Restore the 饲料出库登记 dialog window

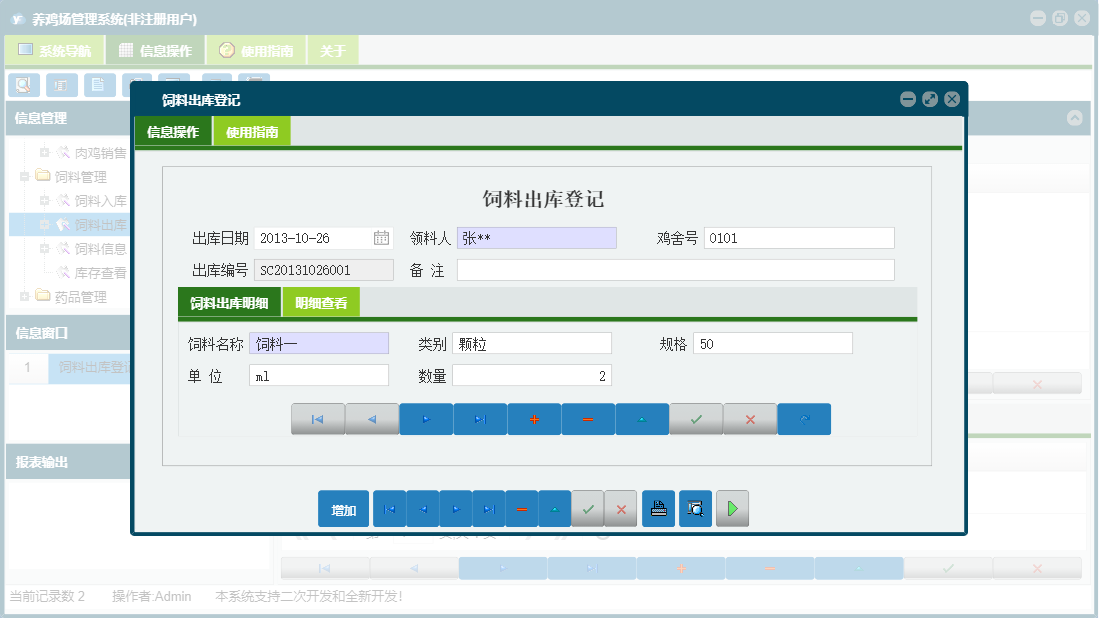pyautogui.click(x=930, y=99)
